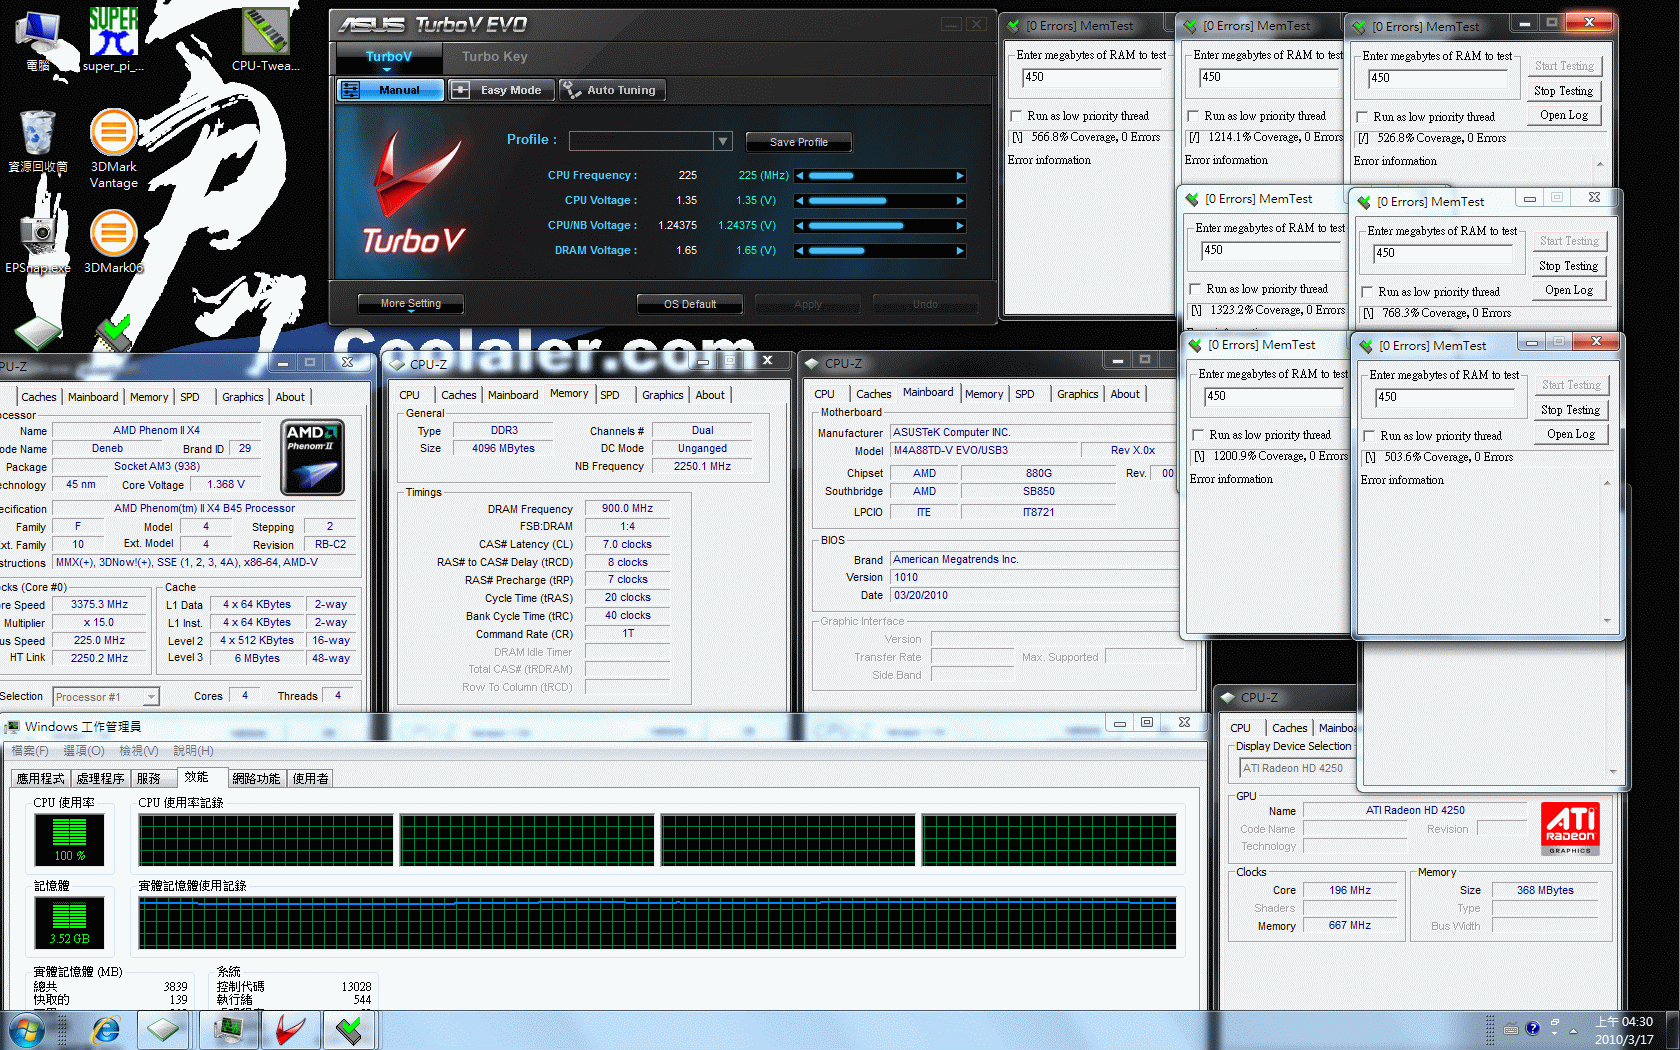Enable low priority thread, 1214.1% coverage MemTest
Image resolution: width=1680 pixels, height=1050 pixels.
click(x=1193, y=116)
